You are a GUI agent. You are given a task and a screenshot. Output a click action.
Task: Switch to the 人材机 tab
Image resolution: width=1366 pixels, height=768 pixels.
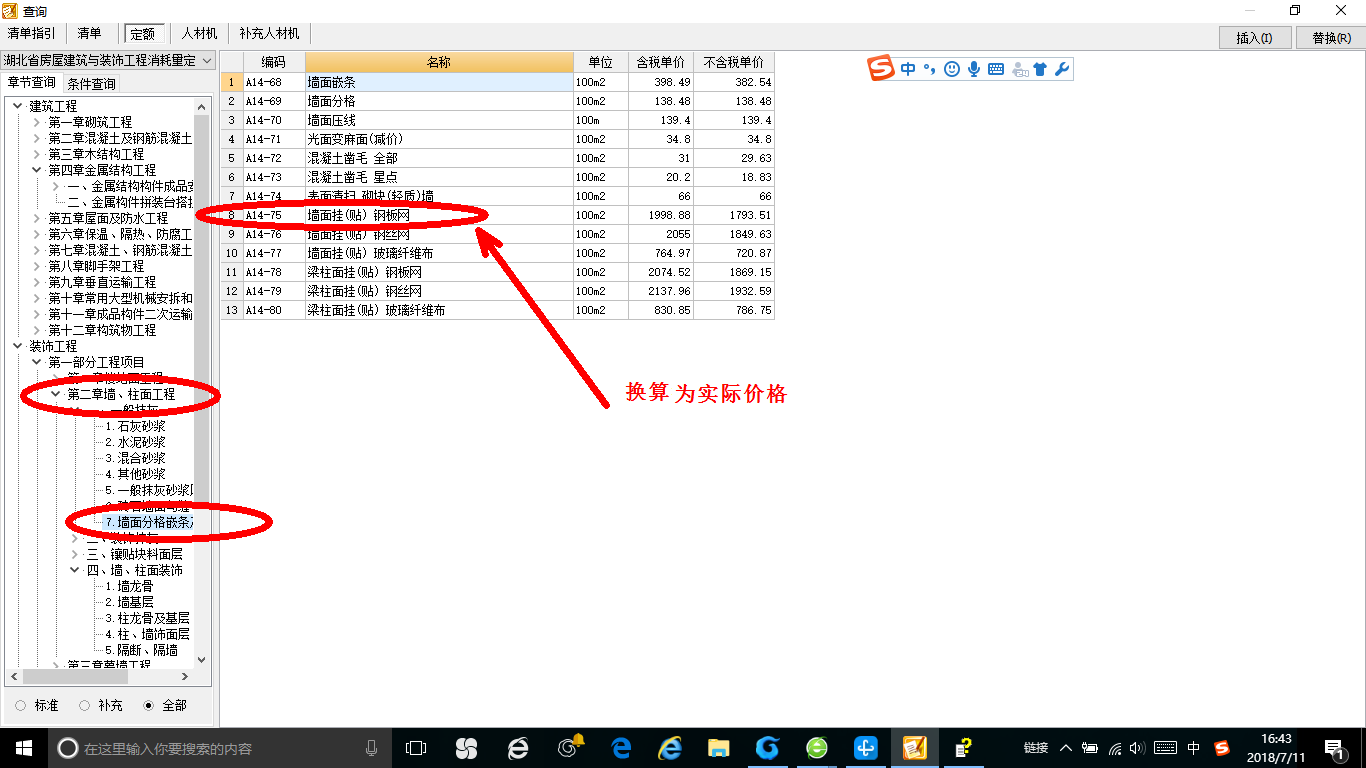point(199,34)
